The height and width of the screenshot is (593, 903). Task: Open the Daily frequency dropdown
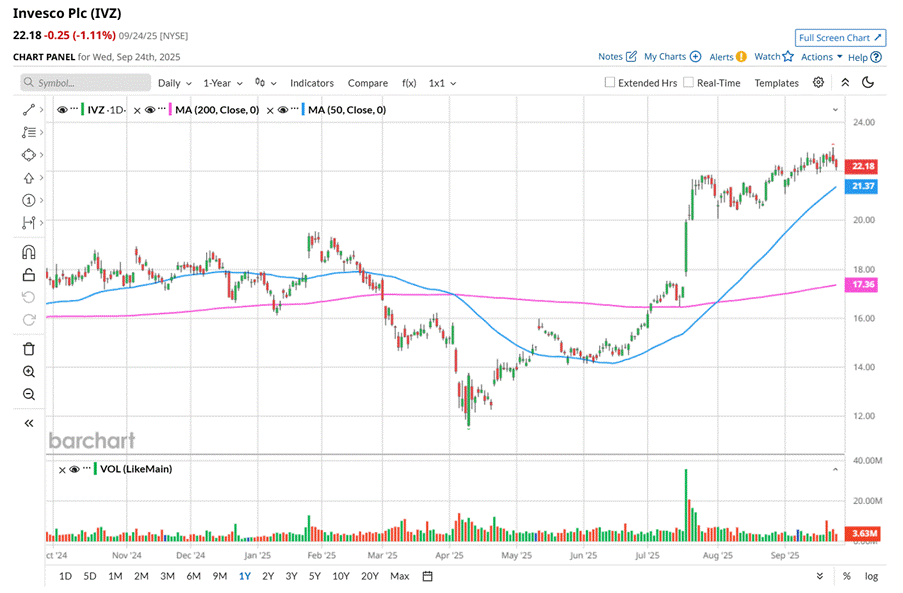(x=174, y=83)
